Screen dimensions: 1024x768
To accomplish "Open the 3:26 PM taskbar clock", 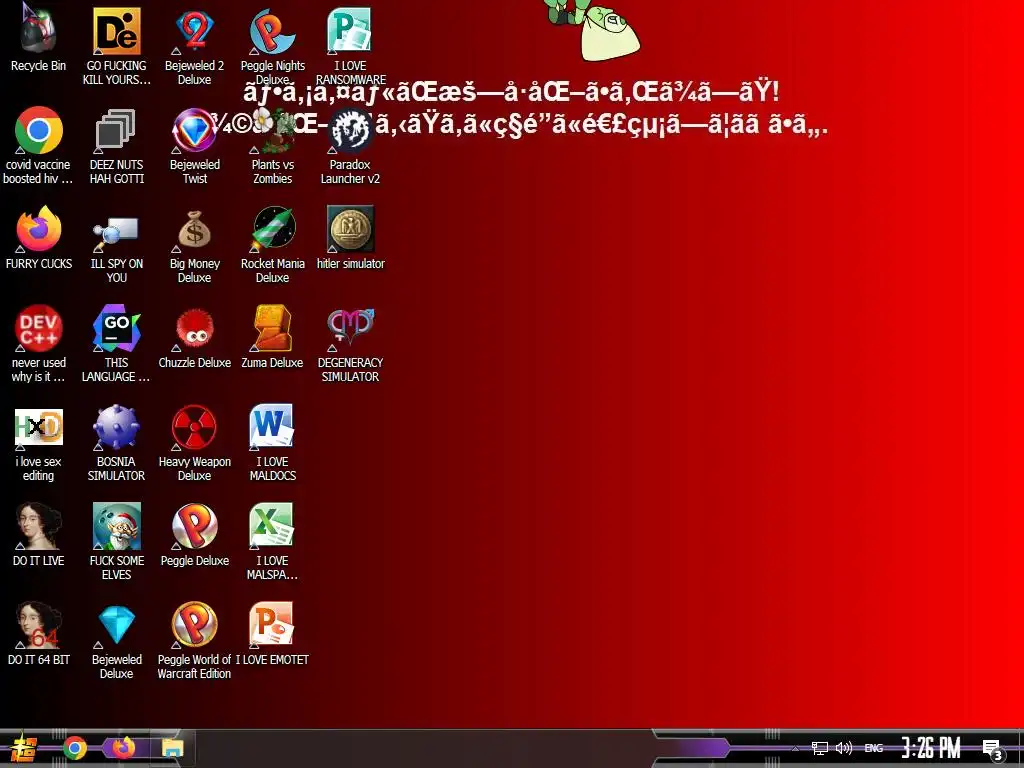I will click(931, 748).
